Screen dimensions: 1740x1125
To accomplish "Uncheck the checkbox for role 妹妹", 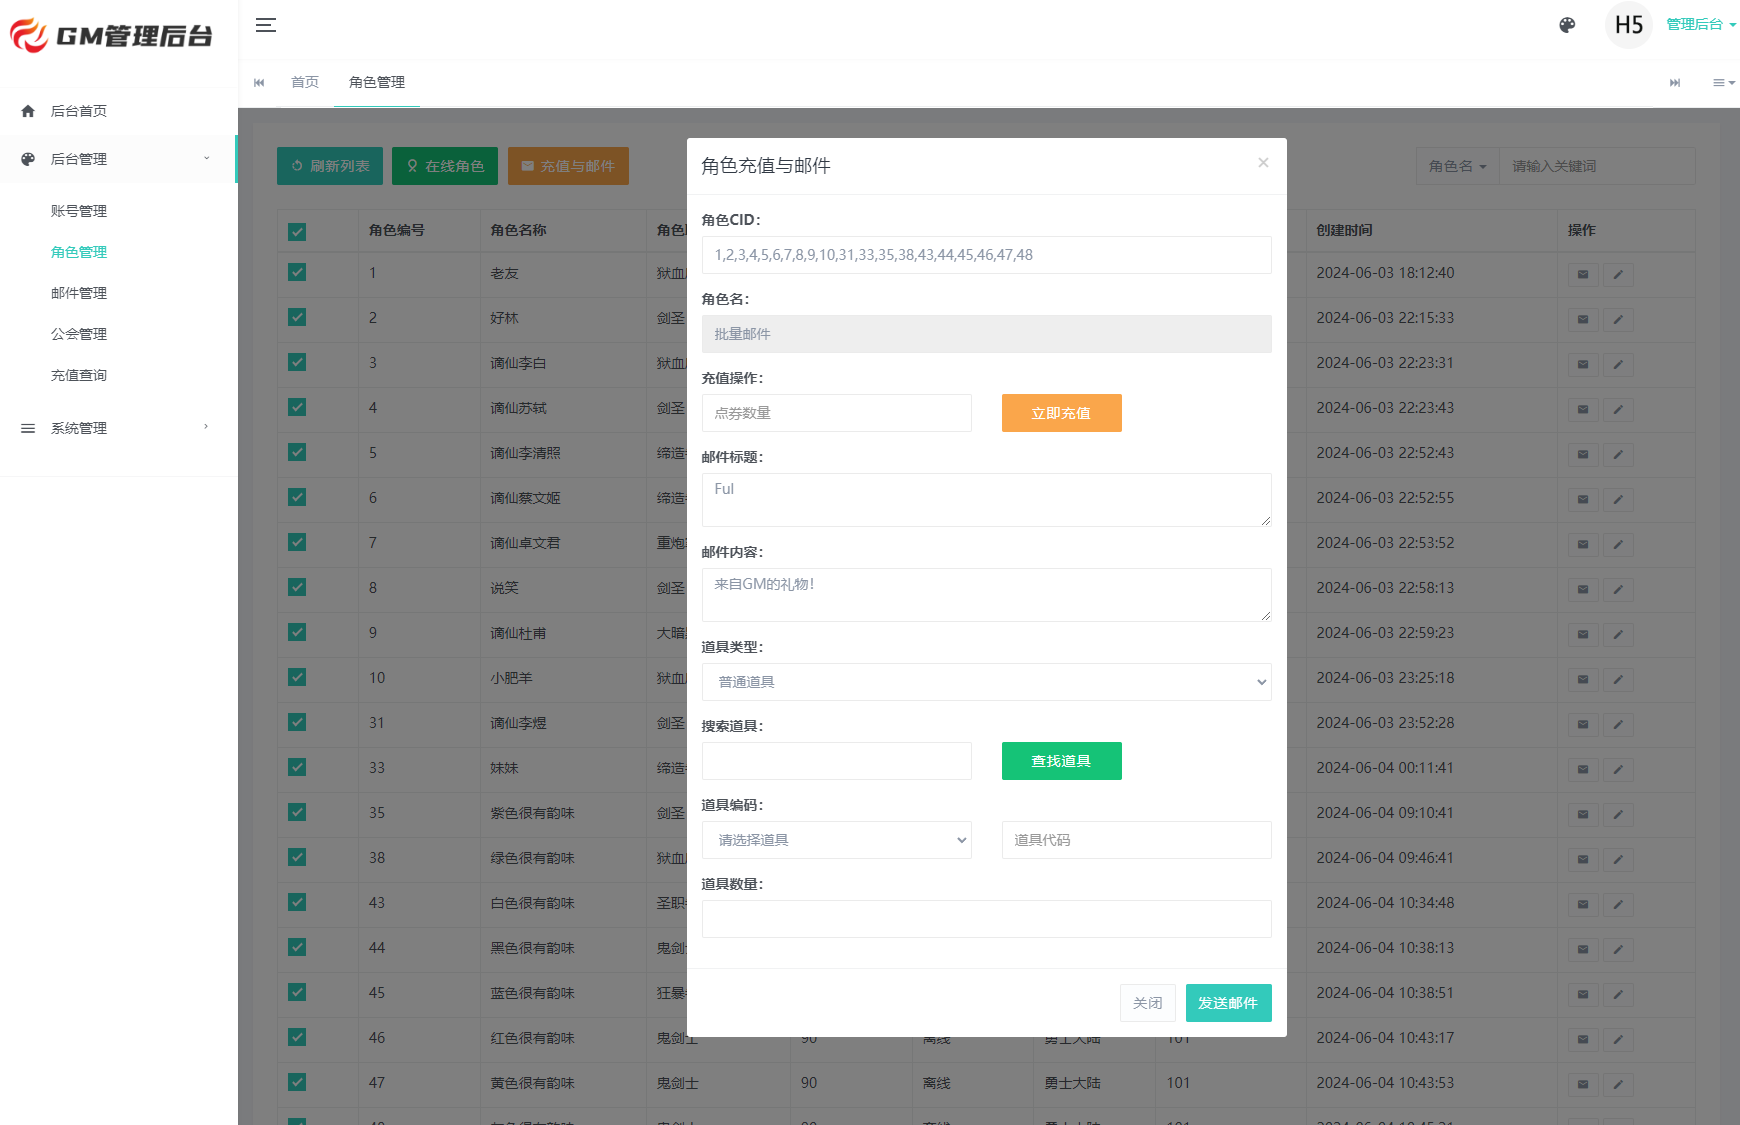I will click(x=297, y=767).
